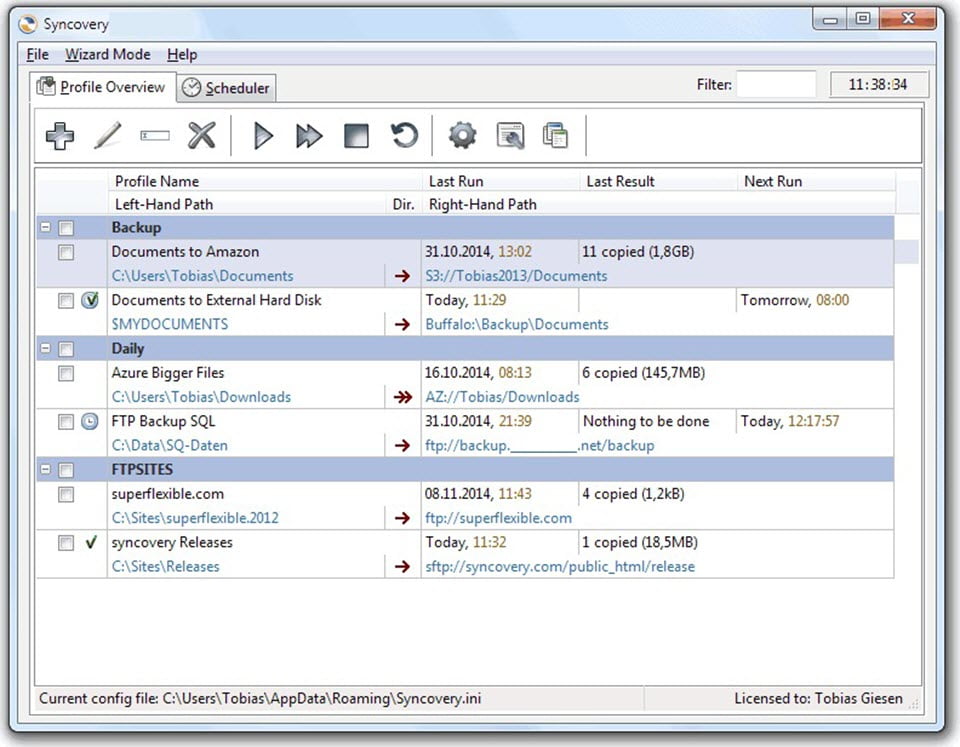
Task: Delete profile with the X icon
Action: 201,135
